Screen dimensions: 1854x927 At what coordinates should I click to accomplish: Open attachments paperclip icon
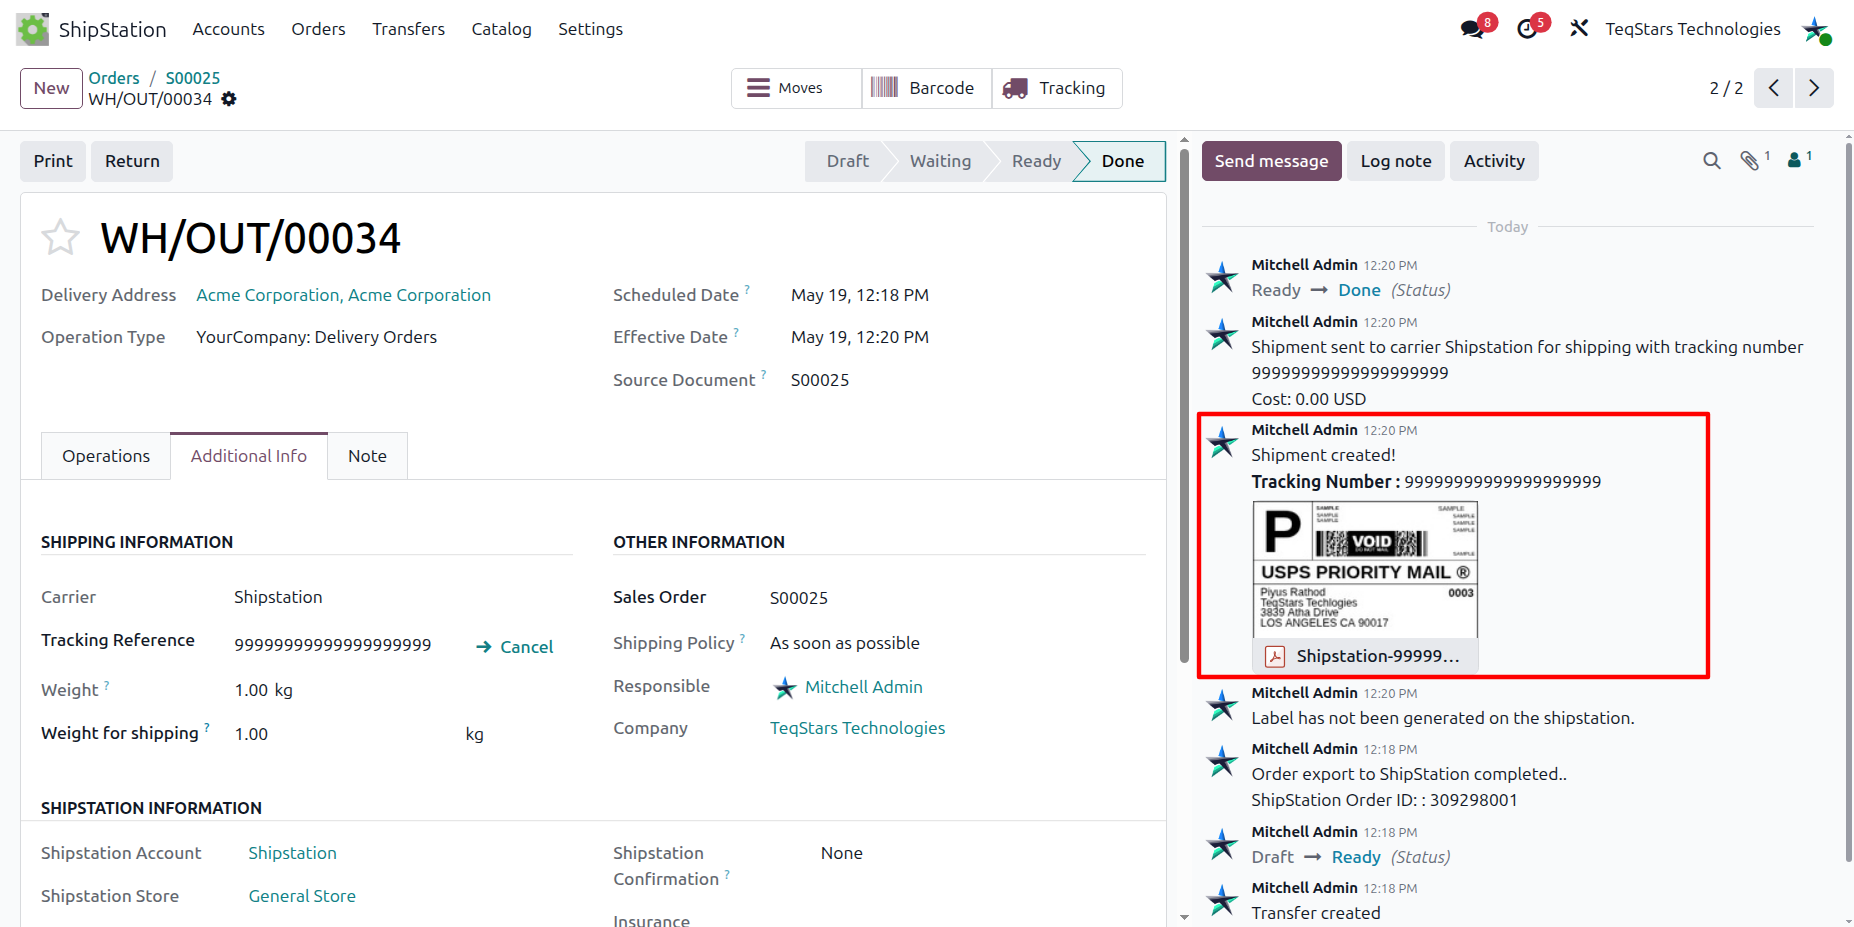tap(1750, 161)
